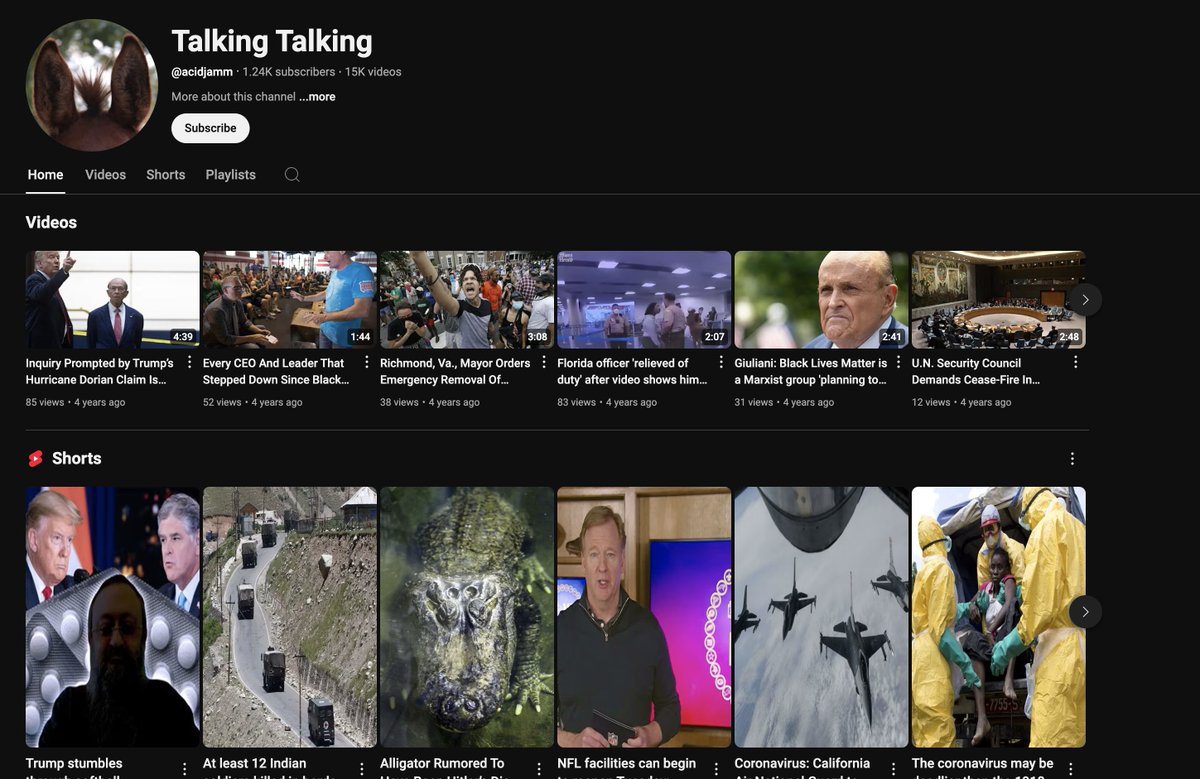Viewport: 1200px width, 779px height.
Task: Play the 2:07 Florida officer thumbnail
Action: [644, 300]
